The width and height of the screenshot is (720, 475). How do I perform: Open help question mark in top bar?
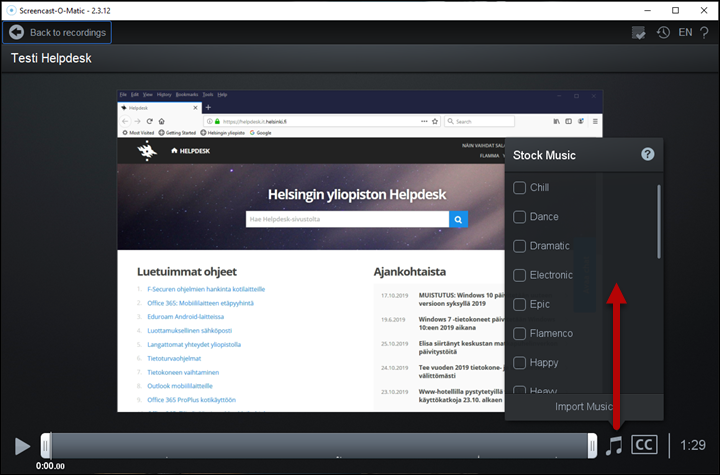click(x=704, y=33)
